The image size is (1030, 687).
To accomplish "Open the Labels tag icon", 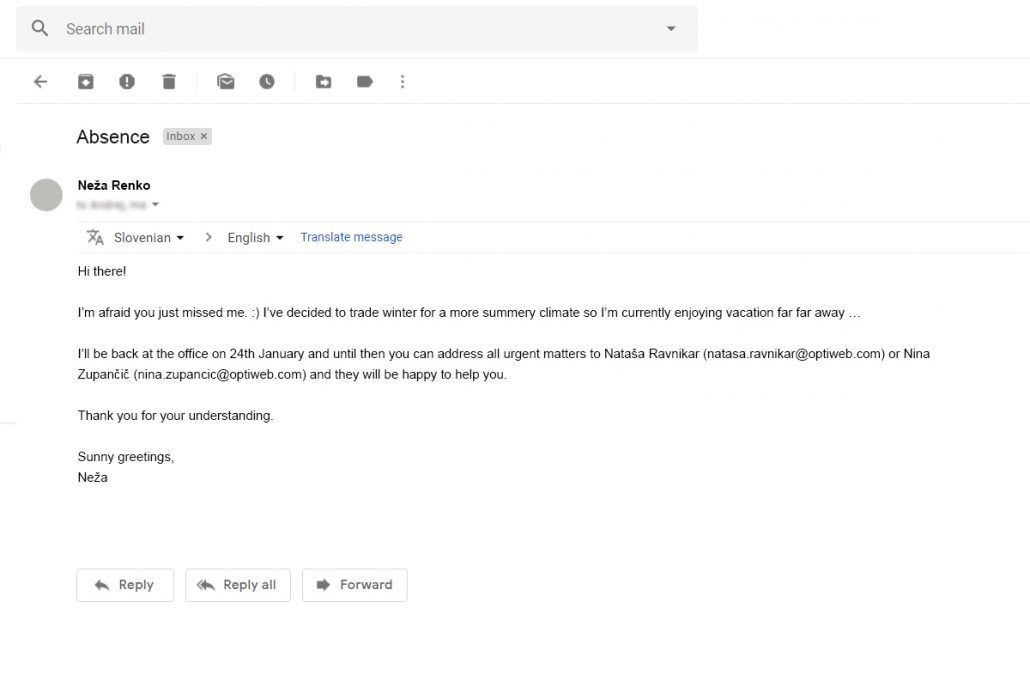I will tap(365, 82).
